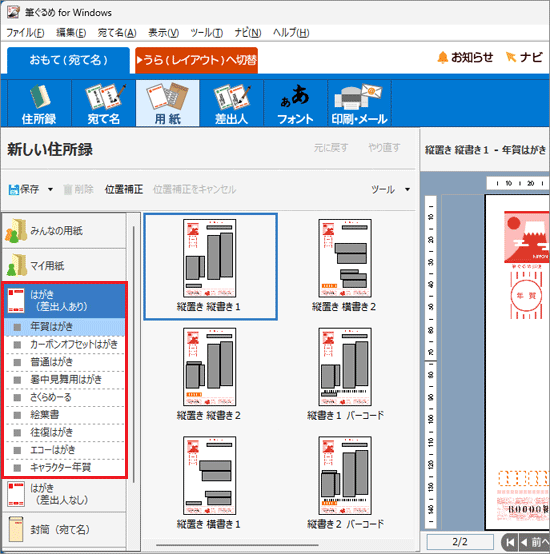Click 元に戻す undo
This screenshot has width=550, height=554.
tap(331, 148)
